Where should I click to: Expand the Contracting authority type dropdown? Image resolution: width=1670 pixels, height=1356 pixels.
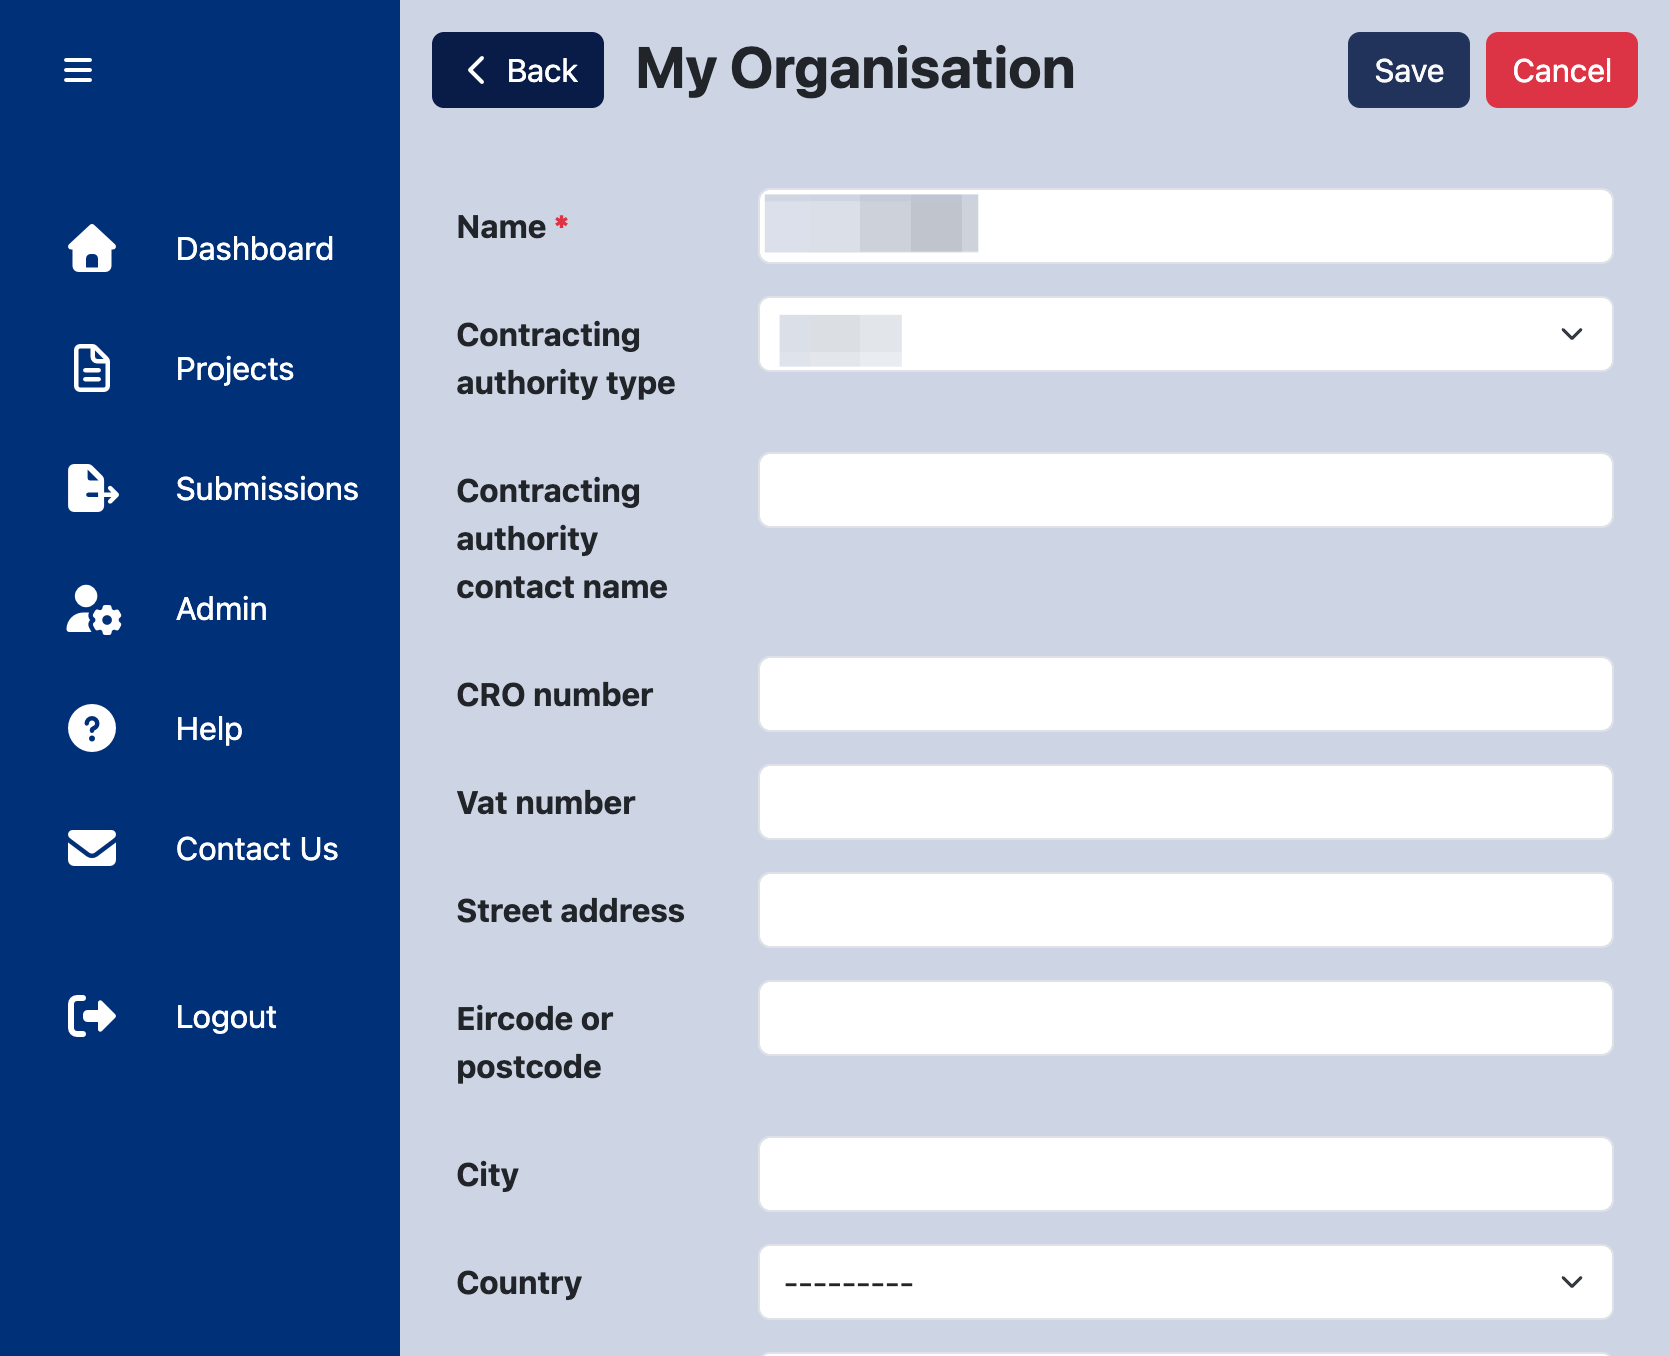[1186, 334]
